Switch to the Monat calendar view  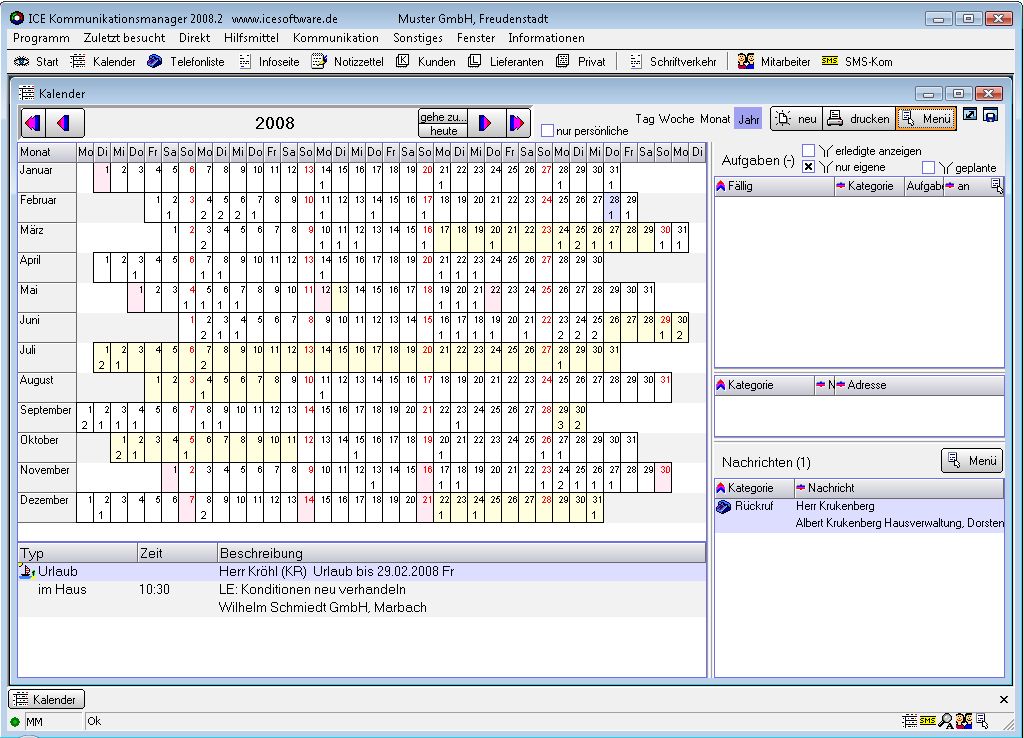(714, 119)
